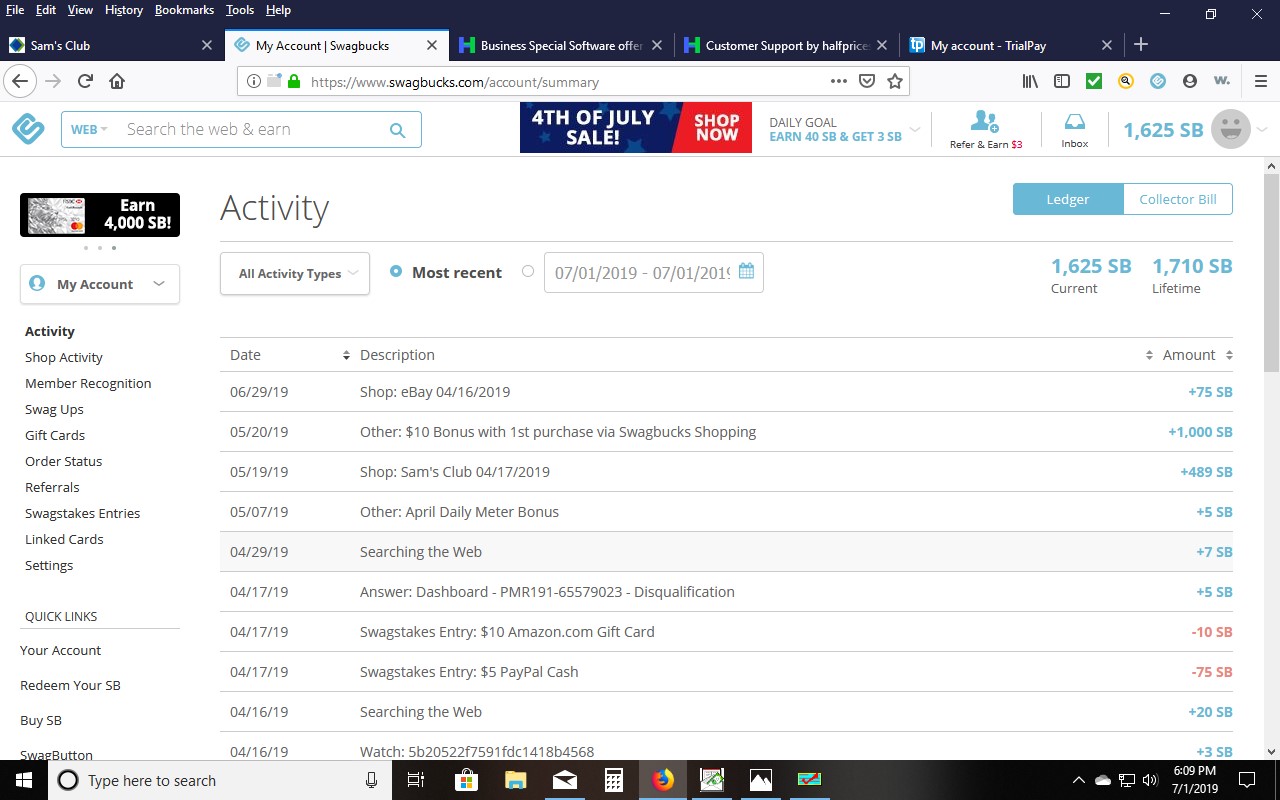
Task: Open the Swagbucks Inbox
Action: pos(1075,129)
